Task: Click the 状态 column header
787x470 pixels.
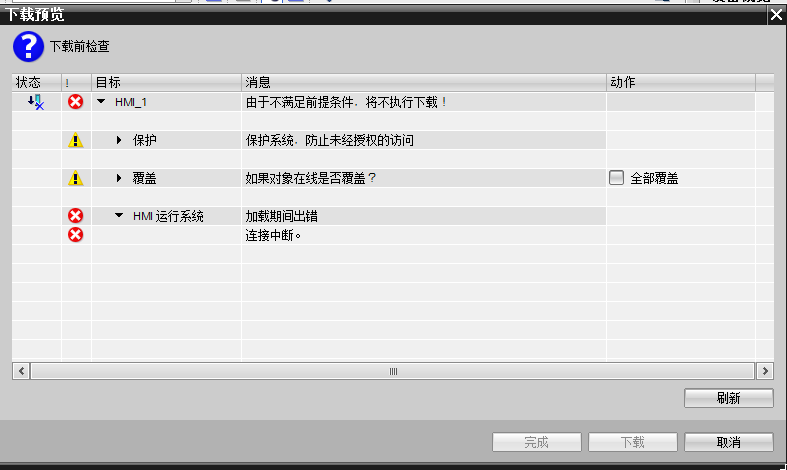Action: [37, 82]
